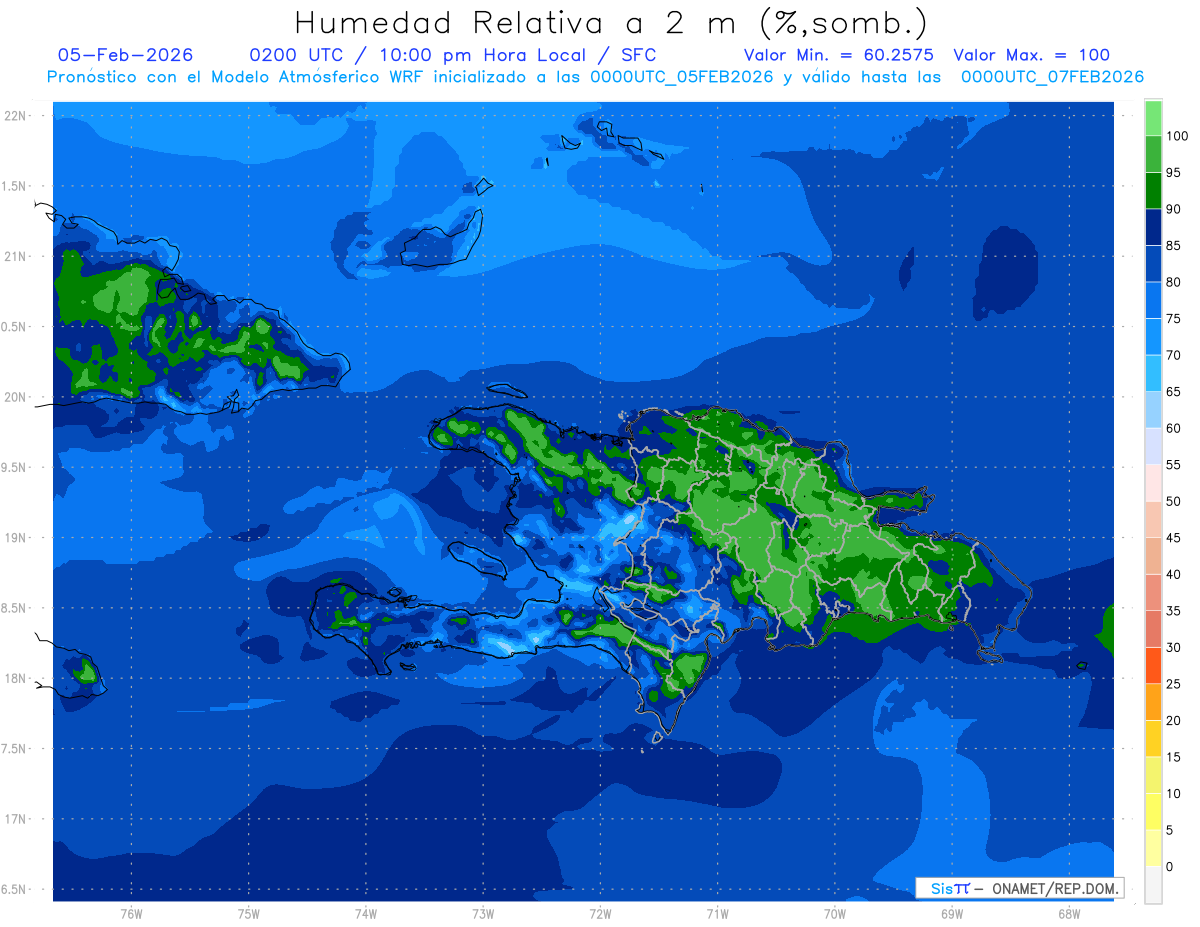1200x927 pixels.
Task: Click the legend value "0"
Action: [1170, 866]
